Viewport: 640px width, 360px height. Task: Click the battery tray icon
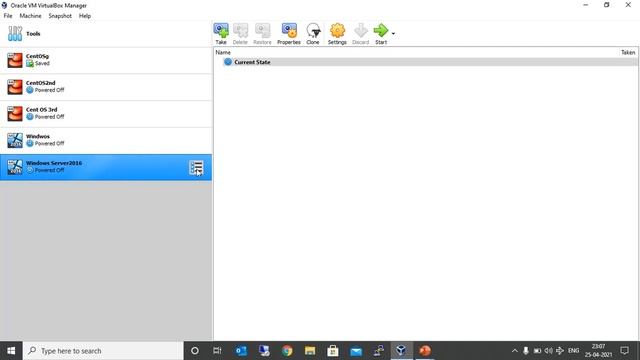[537, 351]
